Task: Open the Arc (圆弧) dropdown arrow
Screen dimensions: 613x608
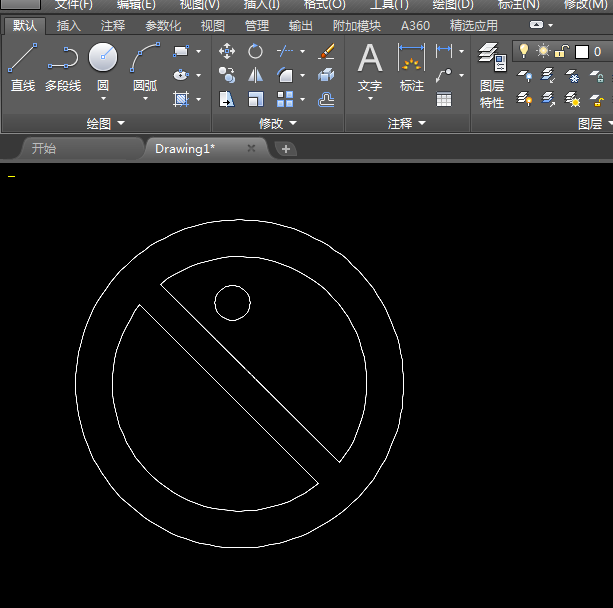Action: tap(145, 99)
